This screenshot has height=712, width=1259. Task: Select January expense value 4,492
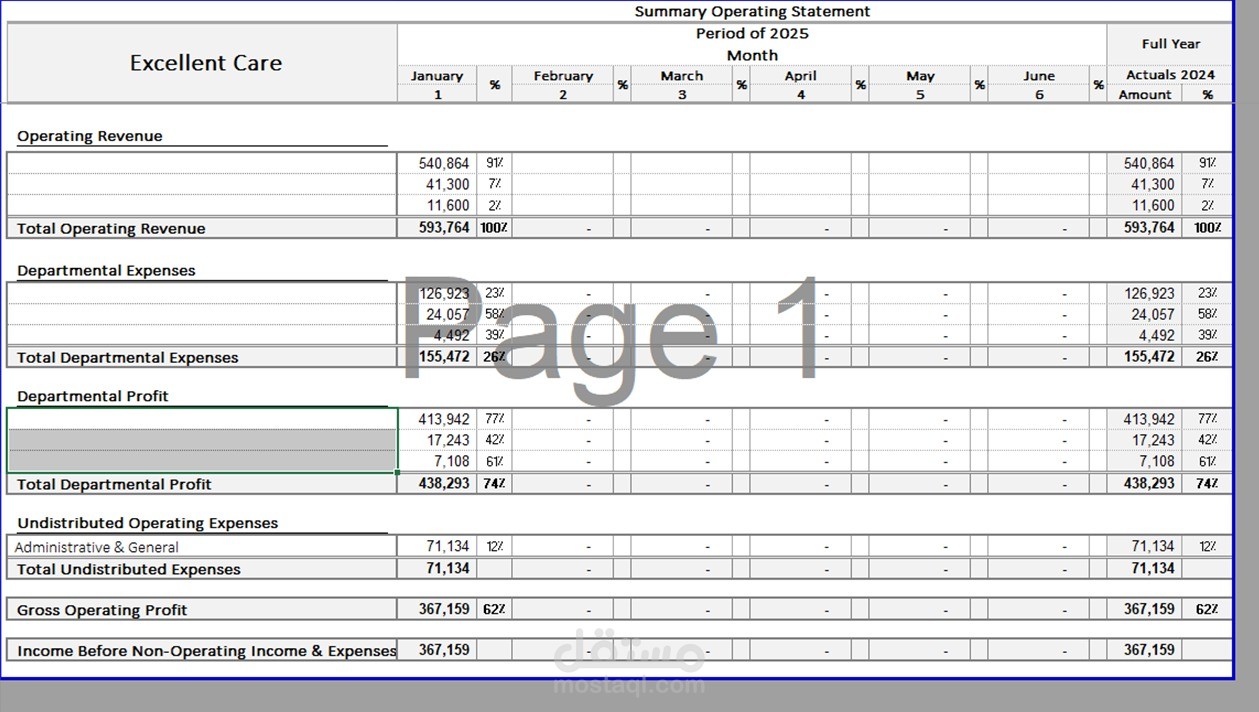452,336
